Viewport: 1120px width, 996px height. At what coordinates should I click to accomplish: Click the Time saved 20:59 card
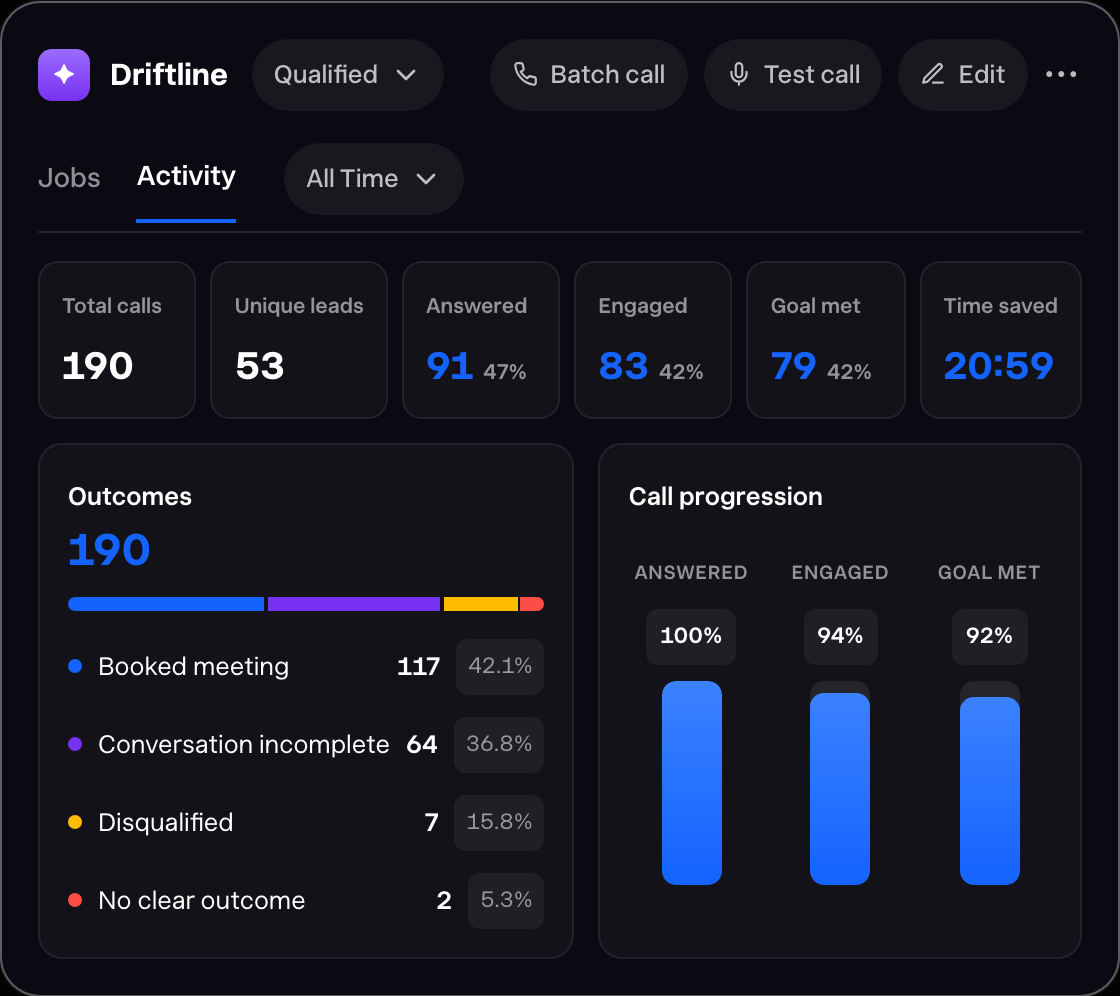[x=1001, y=340]
